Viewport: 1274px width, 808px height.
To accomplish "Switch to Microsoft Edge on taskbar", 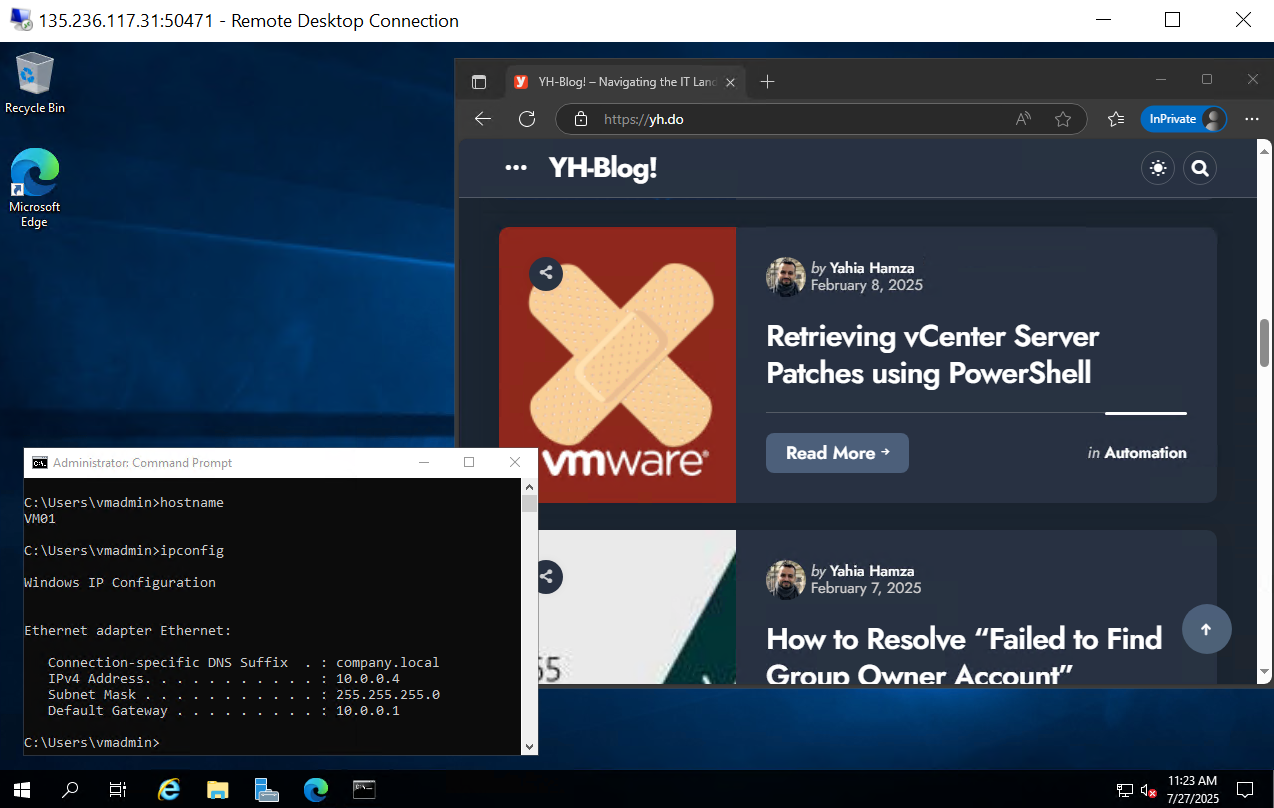I will tap(315, 789).
